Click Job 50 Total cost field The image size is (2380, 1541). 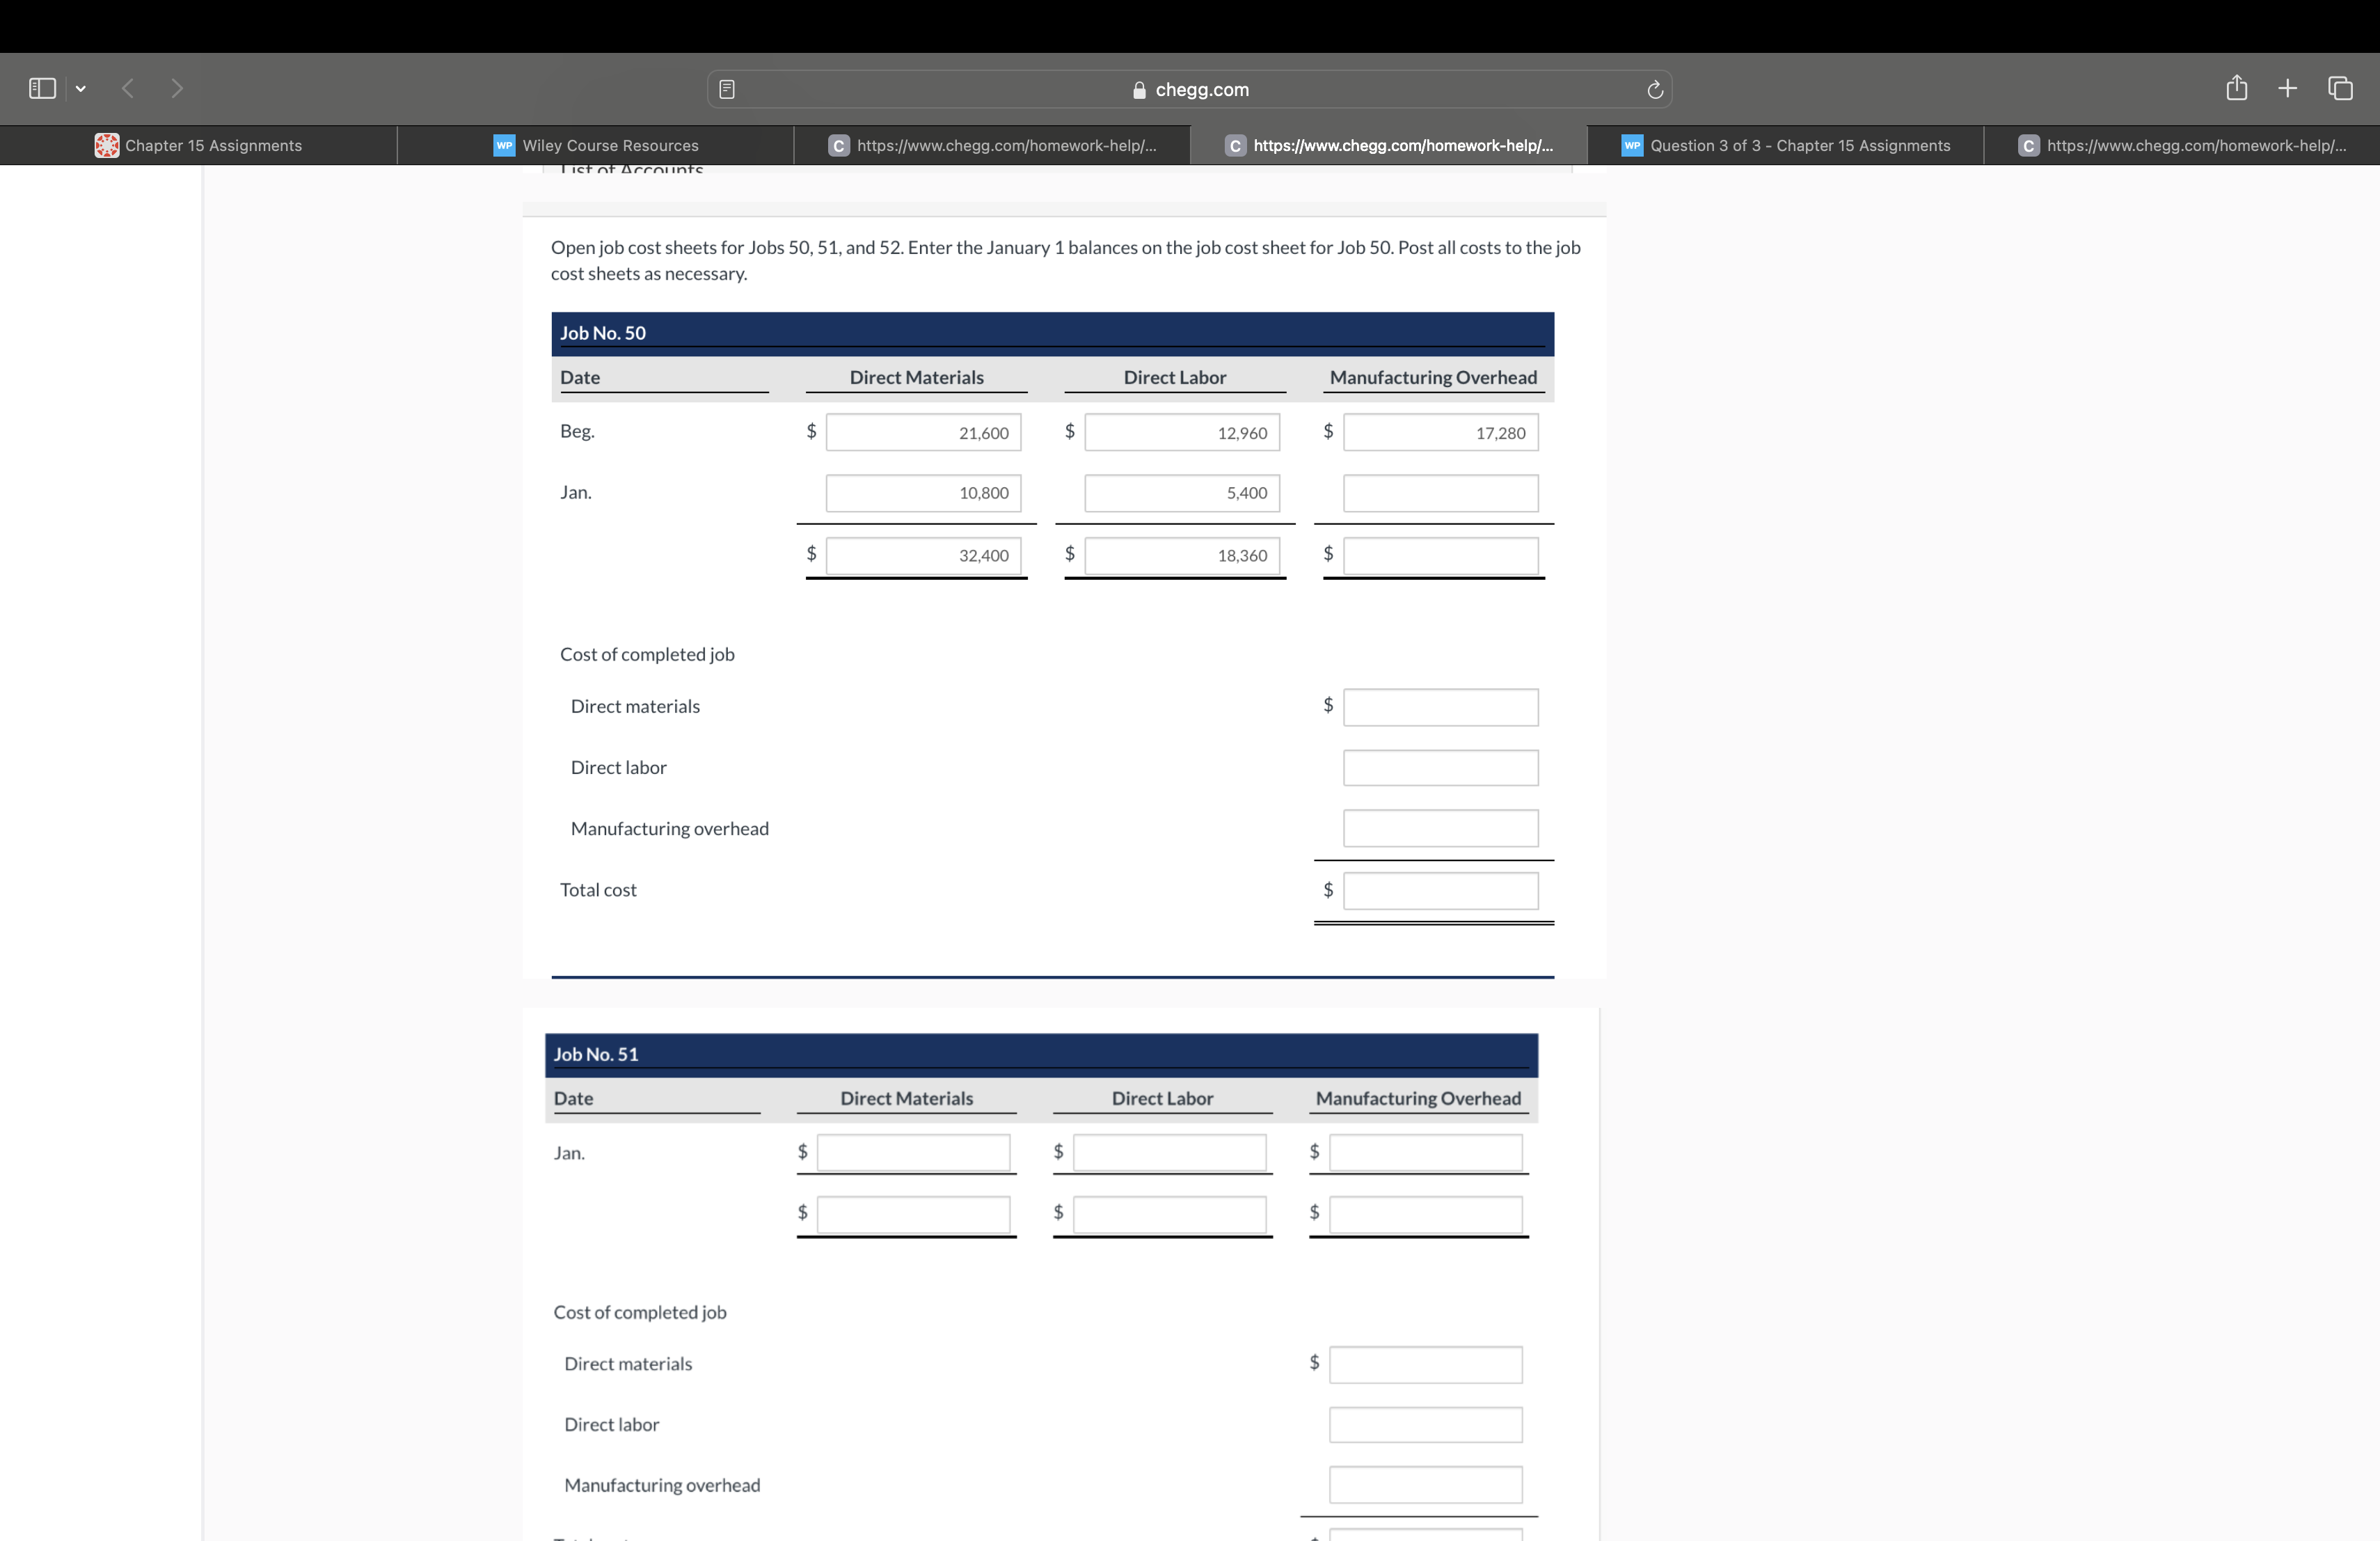coord(1440,891)
